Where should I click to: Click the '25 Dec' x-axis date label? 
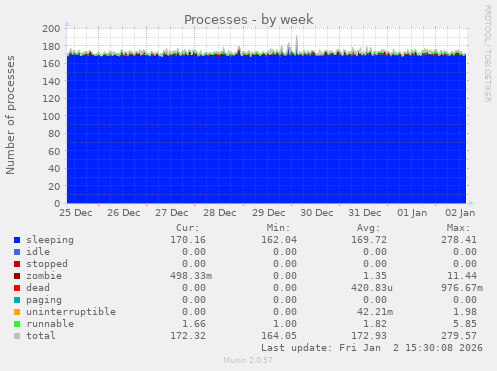pyautogui.click(x=76, y=213)
